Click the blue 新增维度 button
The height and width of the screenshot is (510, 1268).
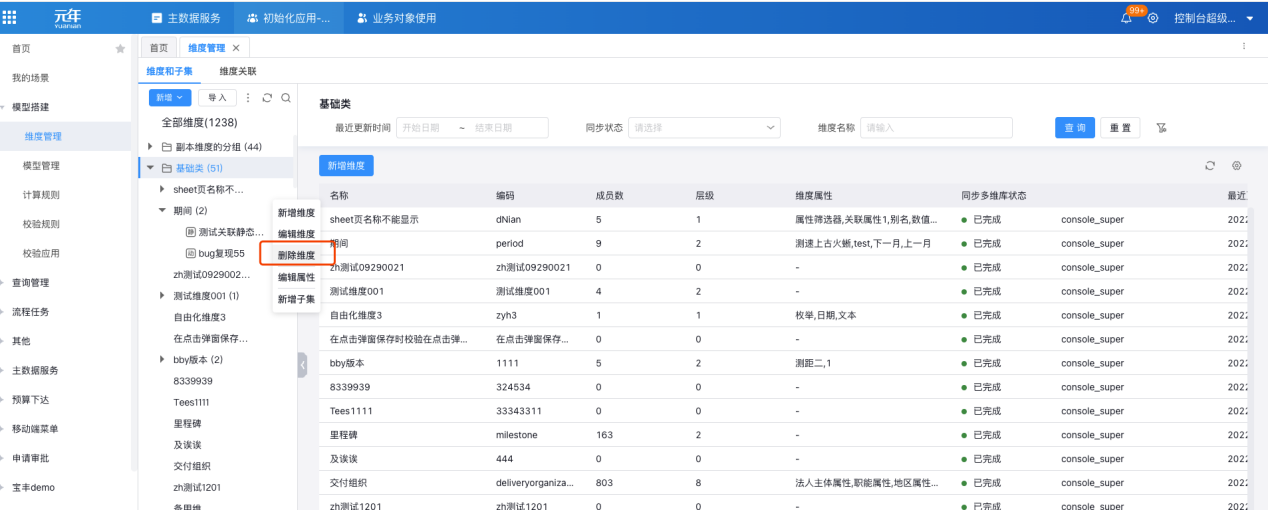coord(346,165)
